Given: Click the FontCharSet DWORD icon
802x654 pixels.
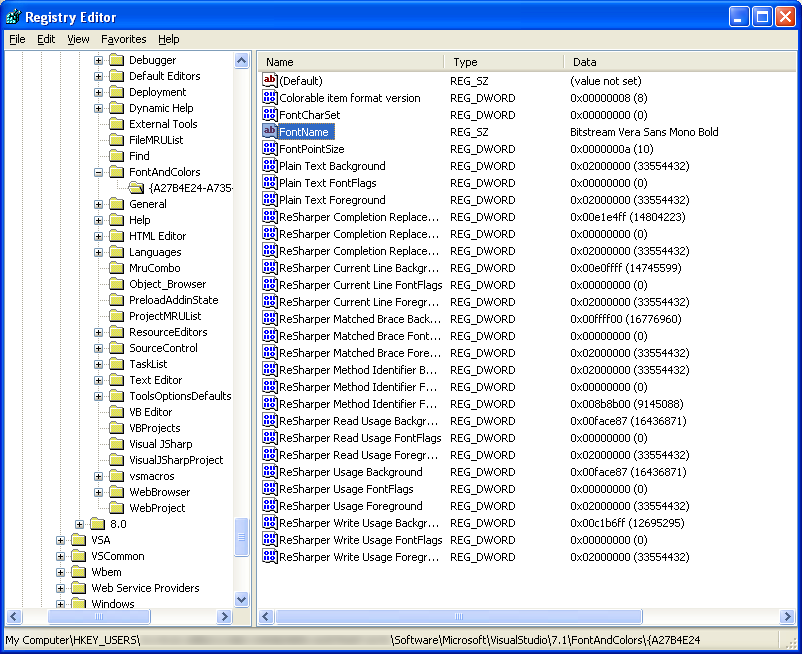Looking at the screenshot, I should pyautogui.click(x=269, y=115).
